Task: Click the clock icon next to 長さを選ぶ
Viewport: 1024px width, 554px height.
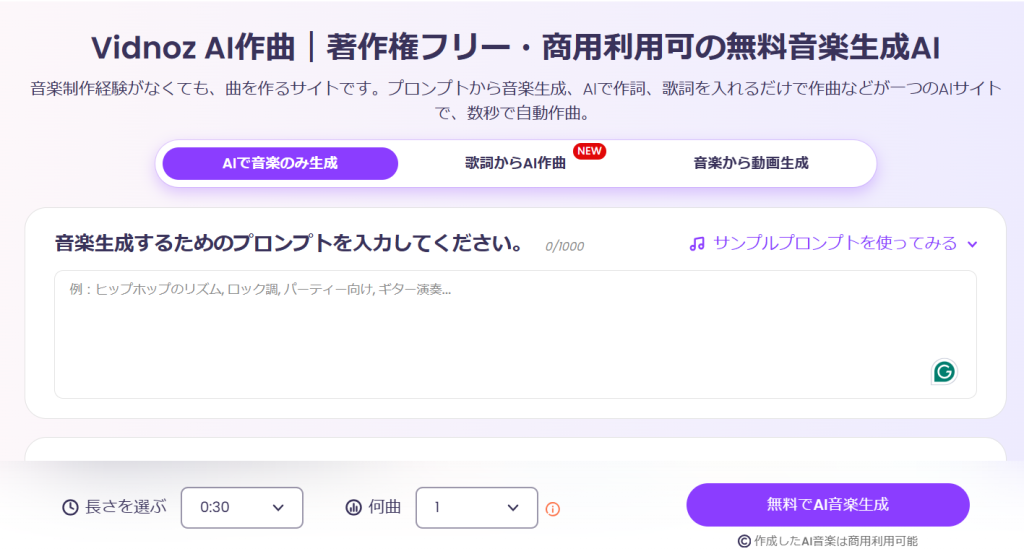Action: [x=71, y=508]
